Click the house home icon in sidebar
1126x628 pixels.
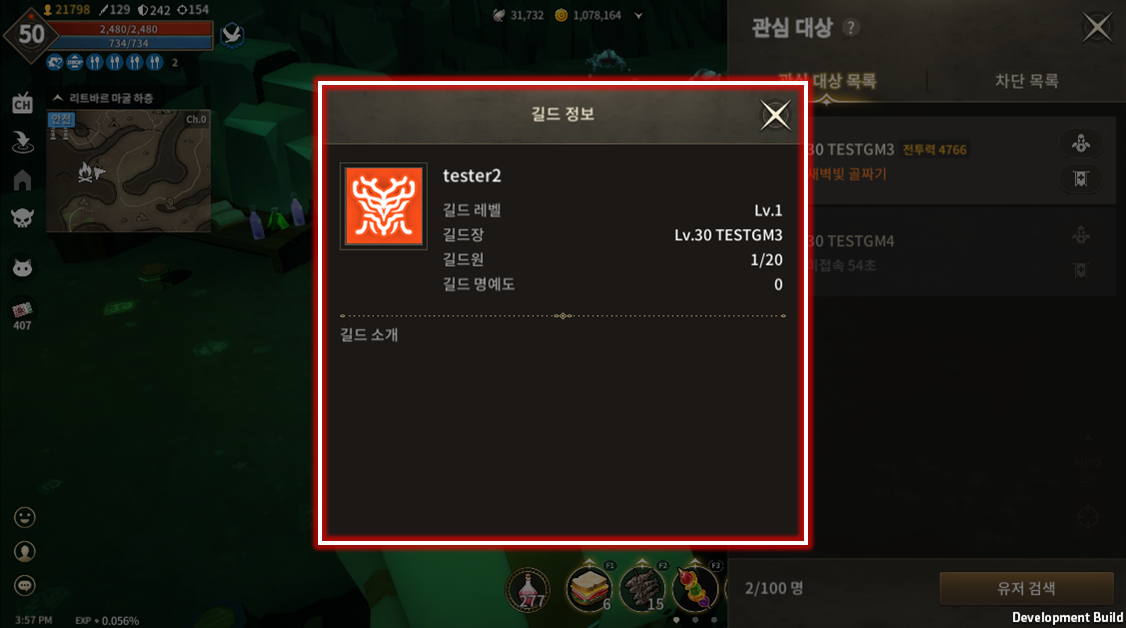tap(22, 179)
